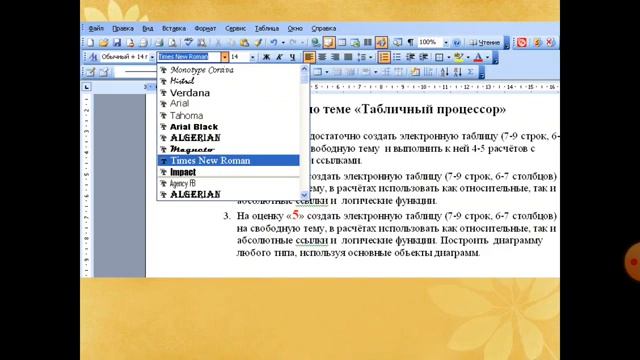Sort table ascending with A-Z icon
This screenshot has width=640, height=360.
444,72
